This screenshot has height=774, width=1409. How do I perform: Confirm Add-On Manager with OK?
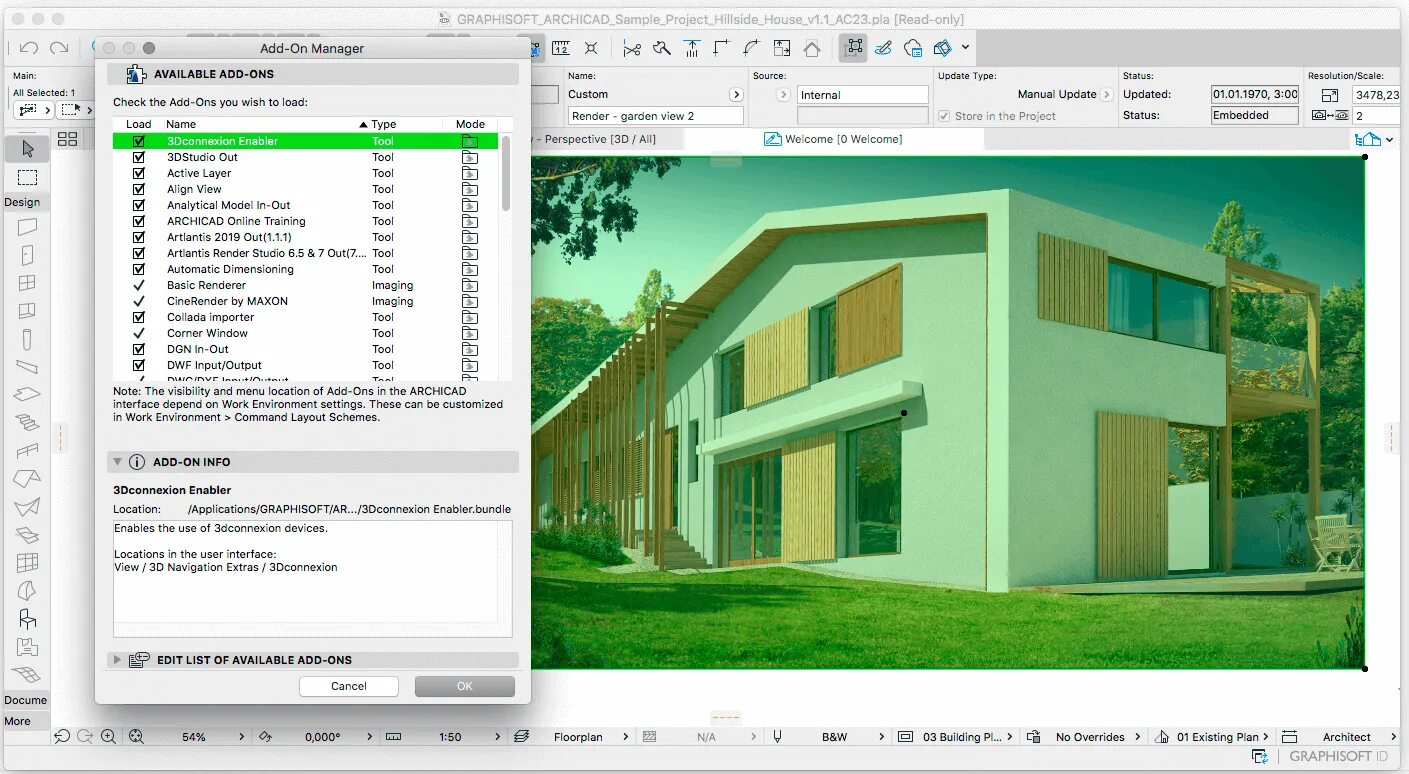click(x=465, y=686)
